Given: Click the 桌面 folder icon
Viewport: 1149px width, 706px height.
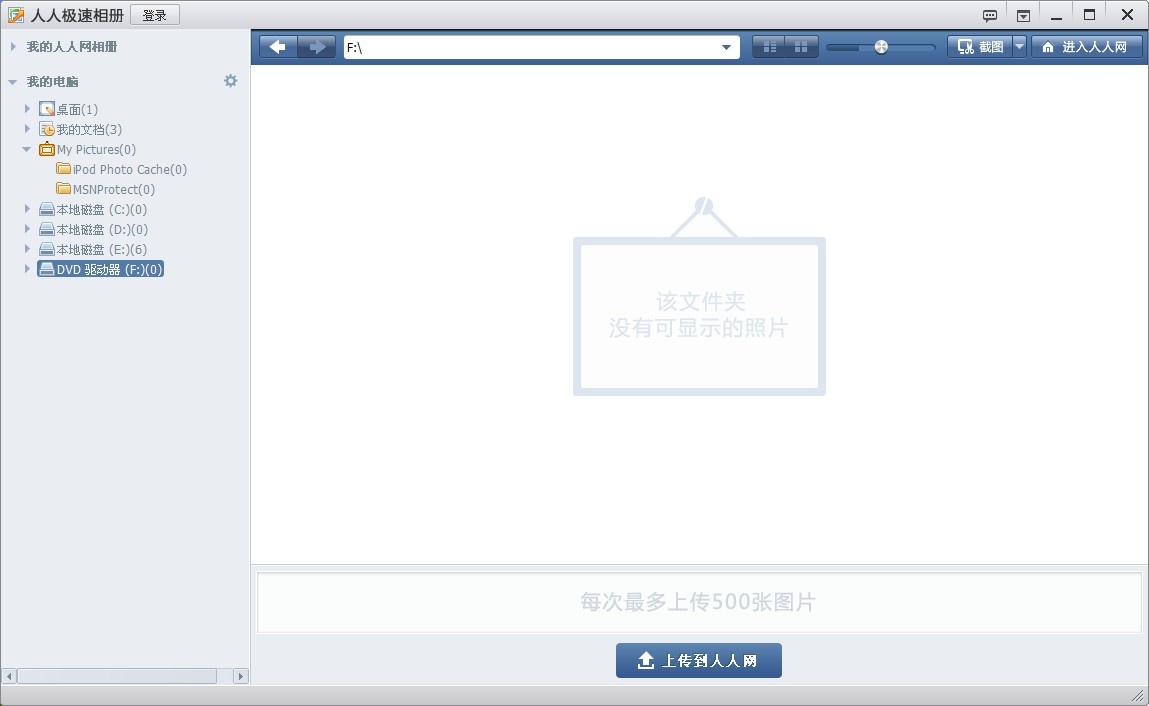Looking at the screenshot, I should [x=47, y=109].
